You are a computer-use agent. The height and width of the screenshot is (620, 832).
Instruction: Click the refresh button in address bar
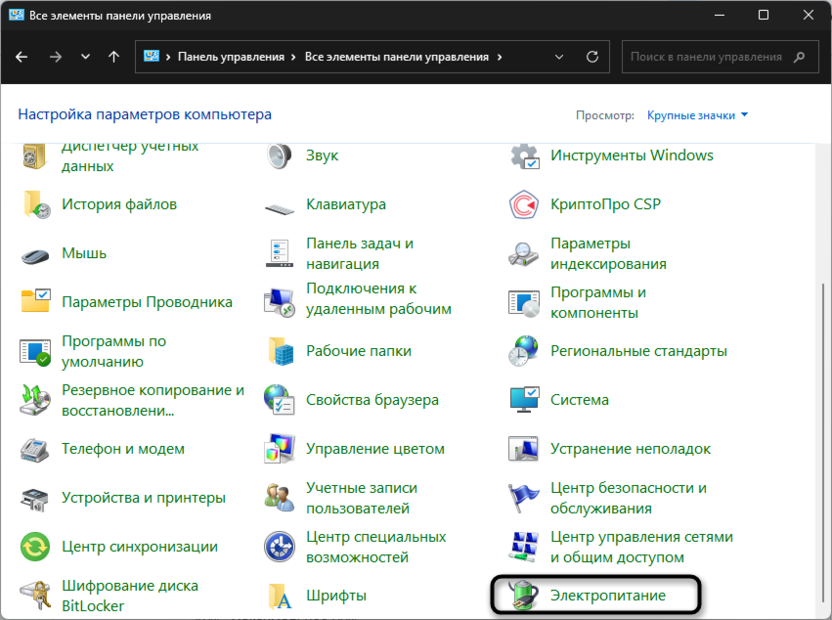click(593, 57)
